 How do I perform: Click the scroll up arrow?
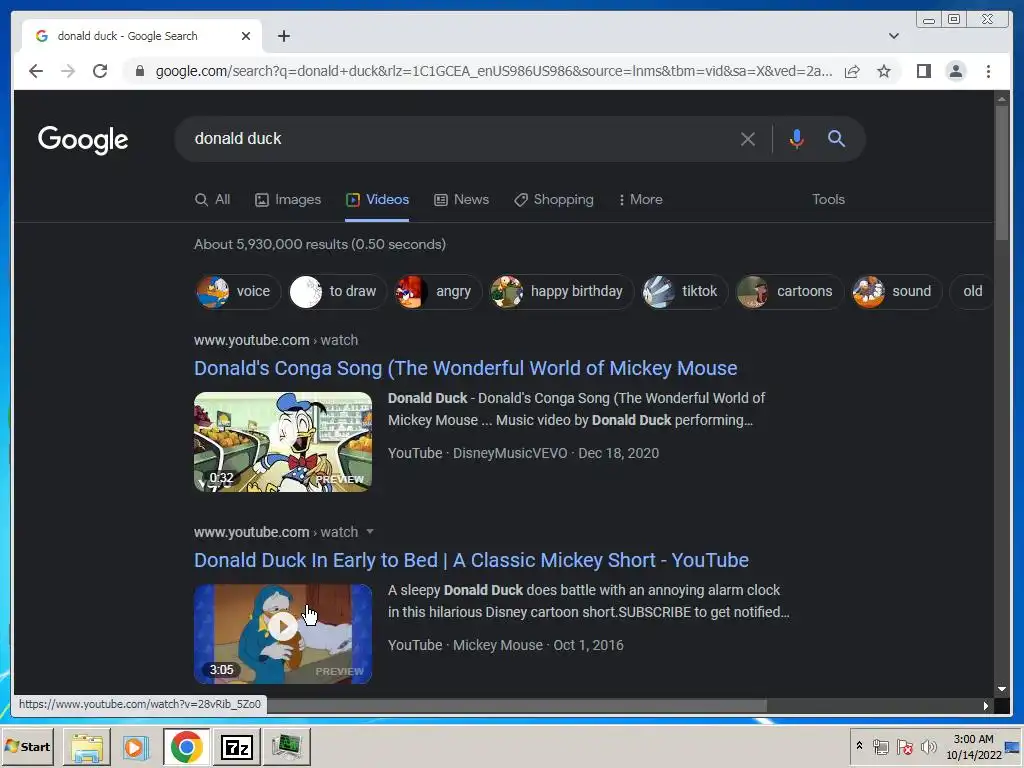pos(1001,99)
